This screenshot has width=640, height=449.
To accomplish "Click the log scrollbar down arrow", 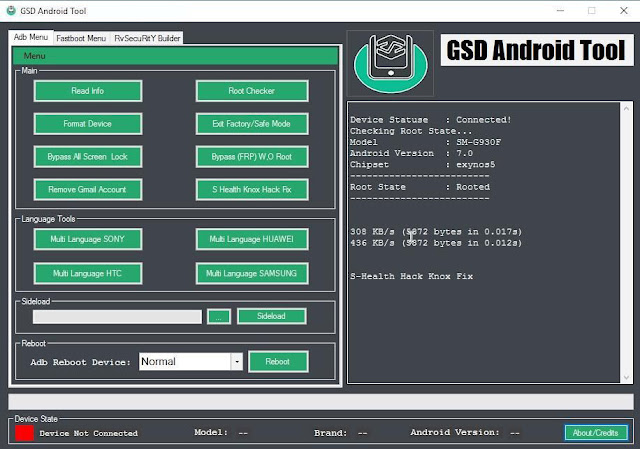I will click(626, 378).
